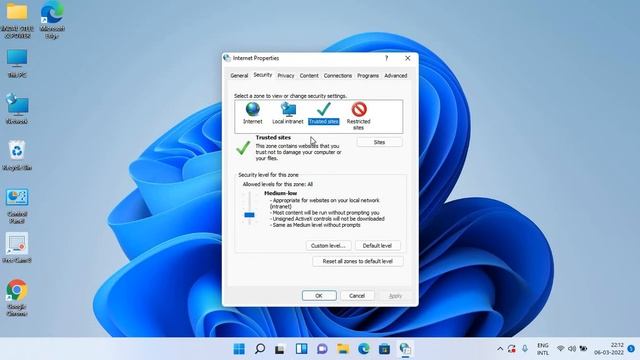Viewport: 640px width, 360px height.
Task: Open the notification badge in the tray
Action: tap(631, 349)
